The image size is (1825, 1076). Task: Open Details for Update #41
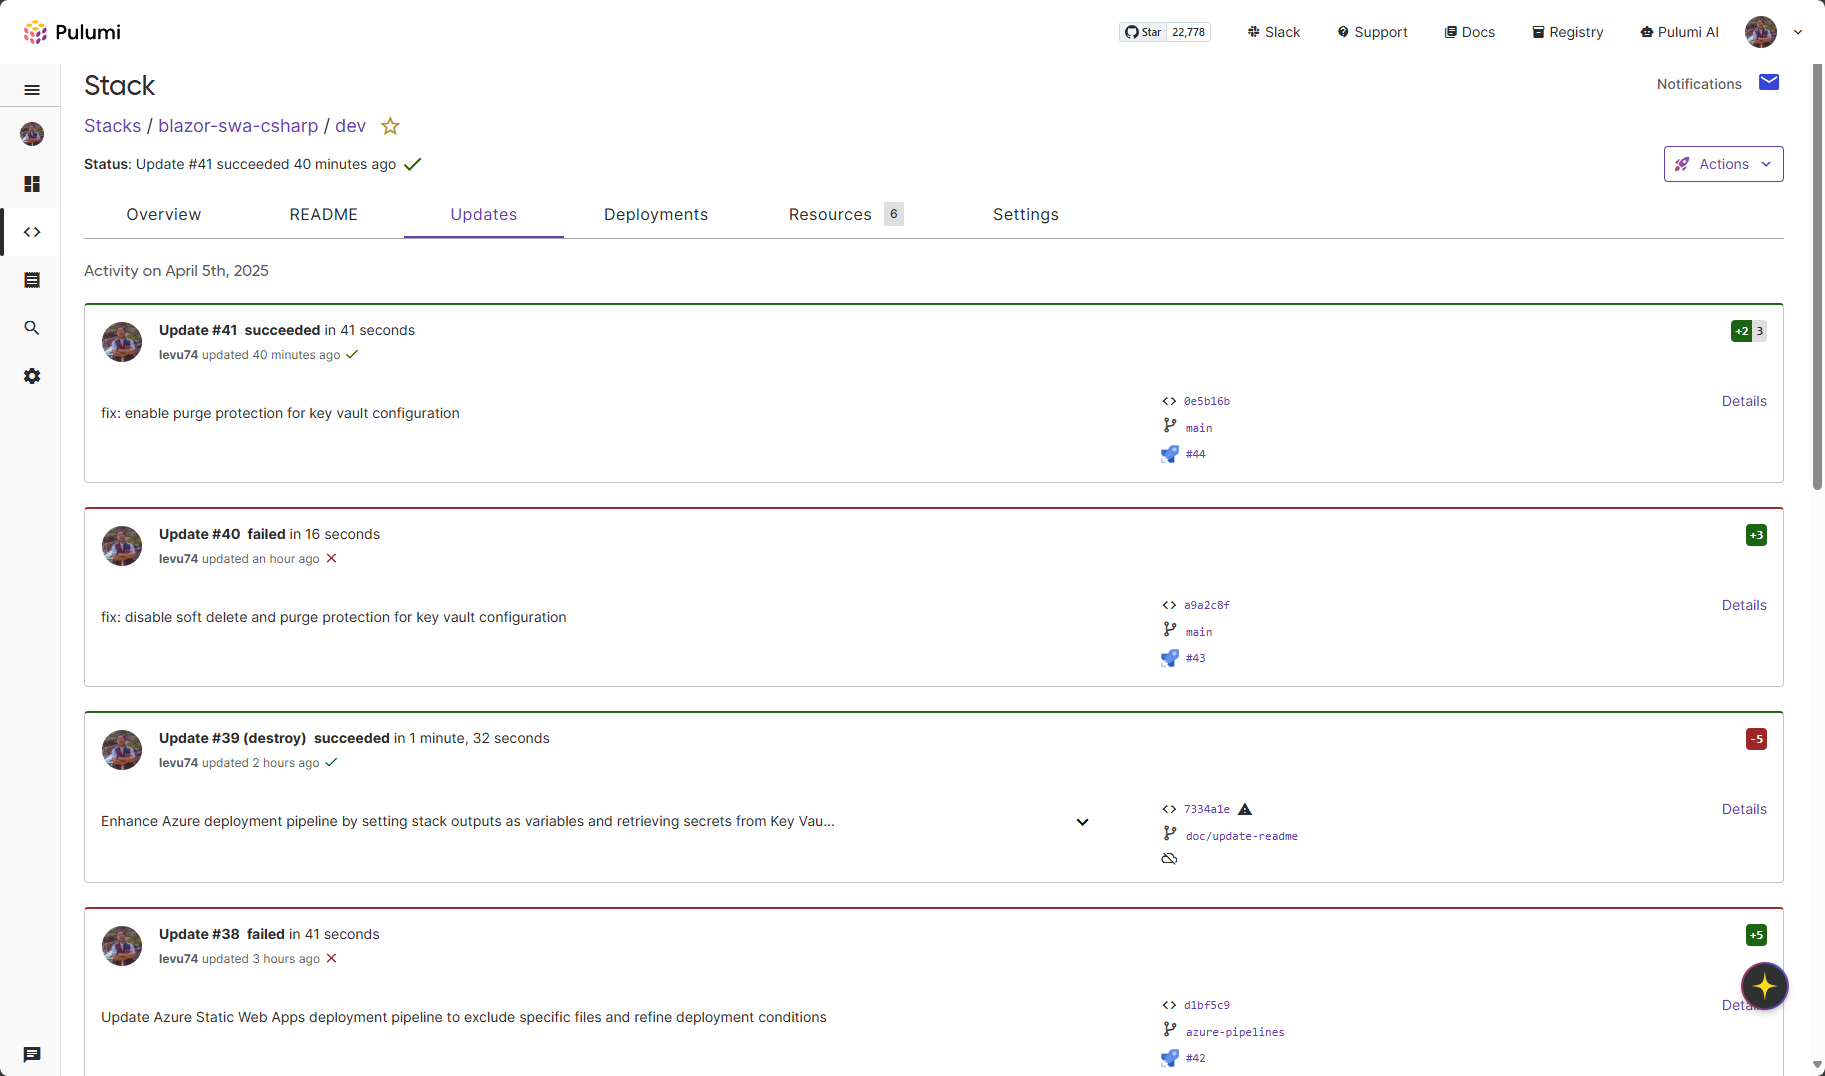(1744, 401)
